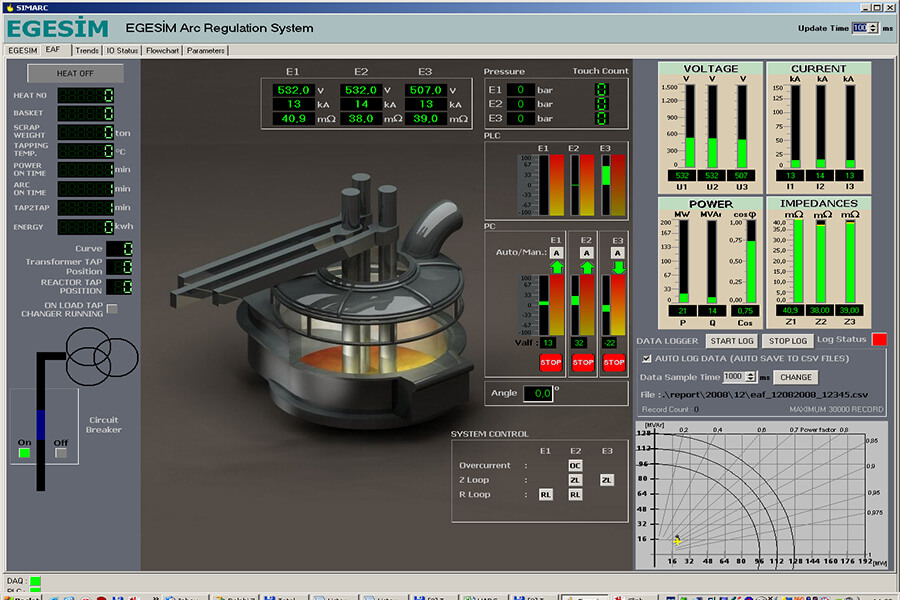Stop electrode E2 with red STOP button

point(582,362)
